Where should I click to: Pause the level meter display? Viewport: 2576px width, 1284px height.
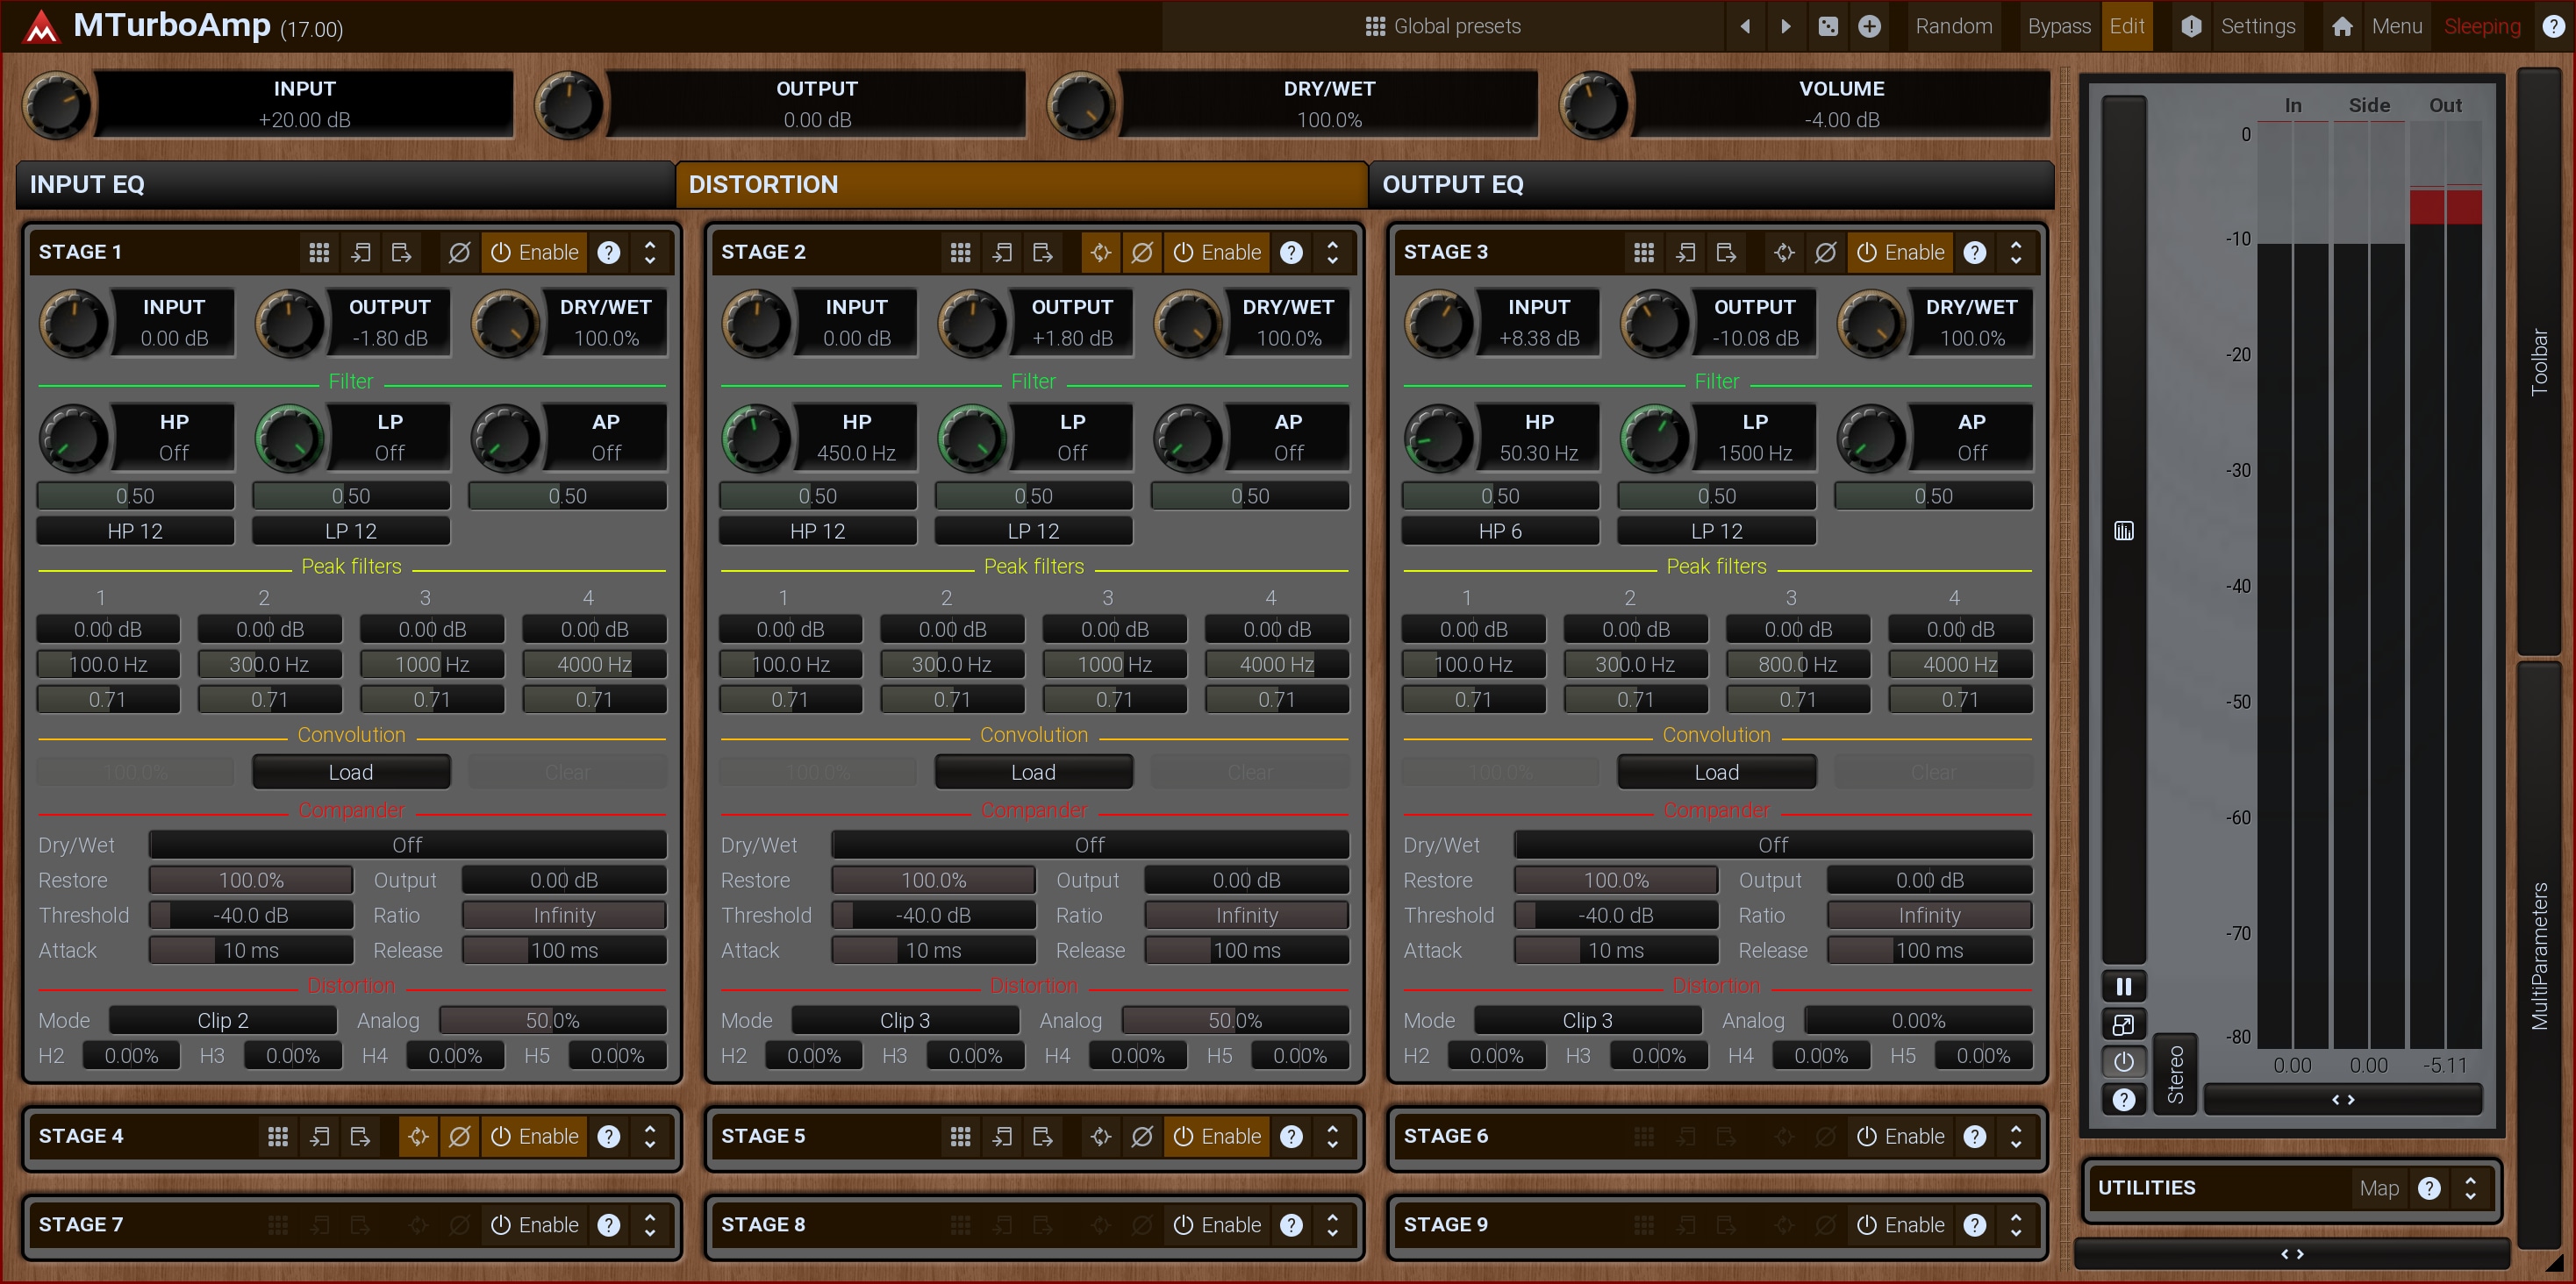[x=2123, y=987]
